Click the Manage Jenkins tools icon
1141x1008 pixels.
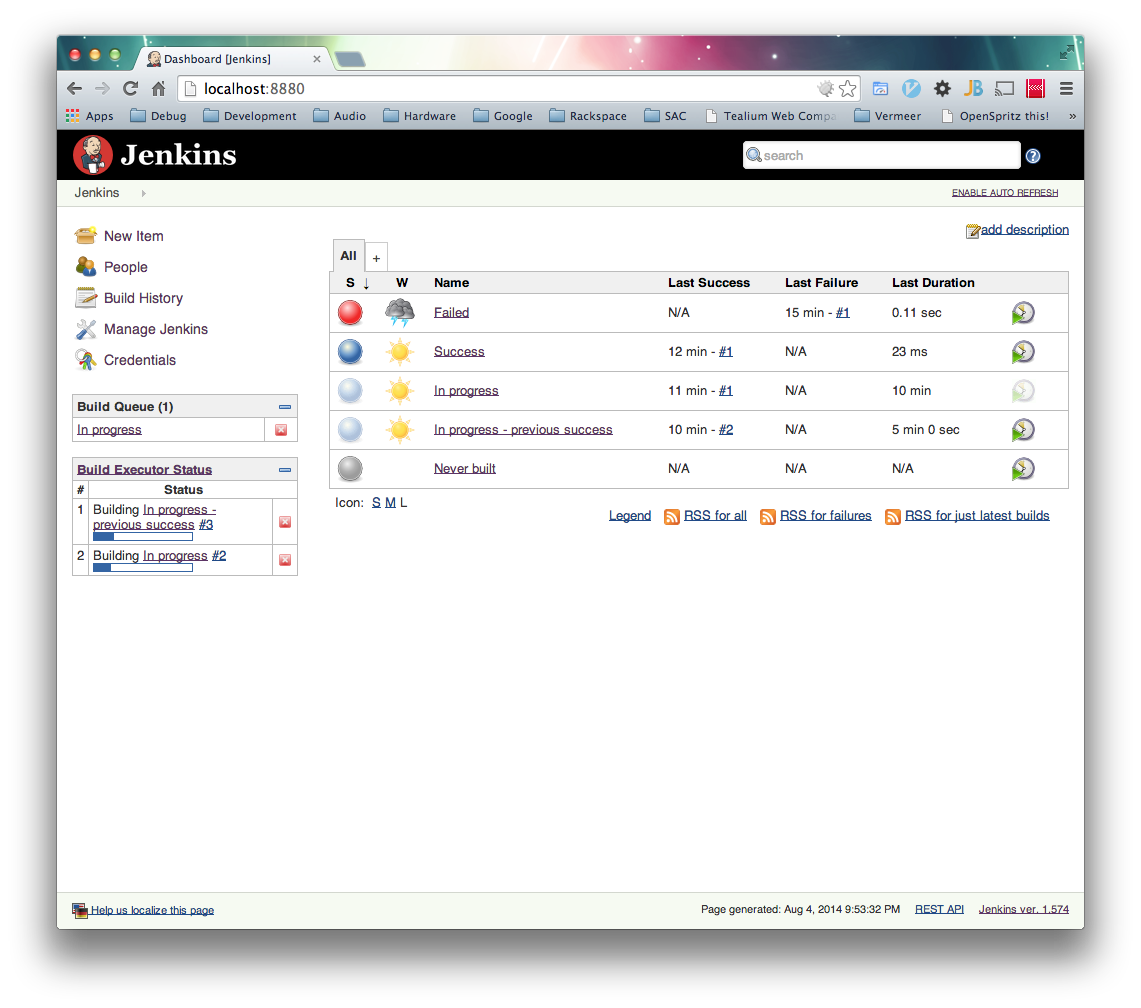tap(86, 329)
